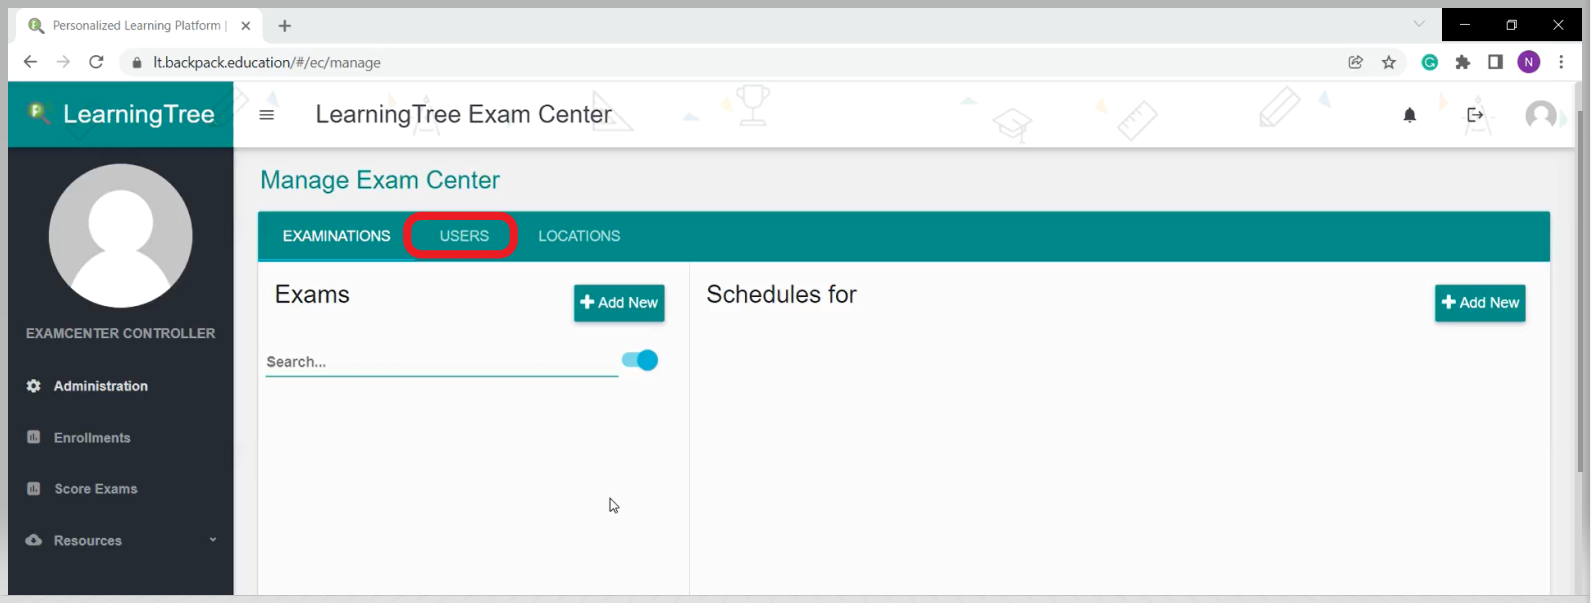Click the Resources cloud icon
Image resolution: width=1591 pixels, height=603 pixels.
pos(34,540)
